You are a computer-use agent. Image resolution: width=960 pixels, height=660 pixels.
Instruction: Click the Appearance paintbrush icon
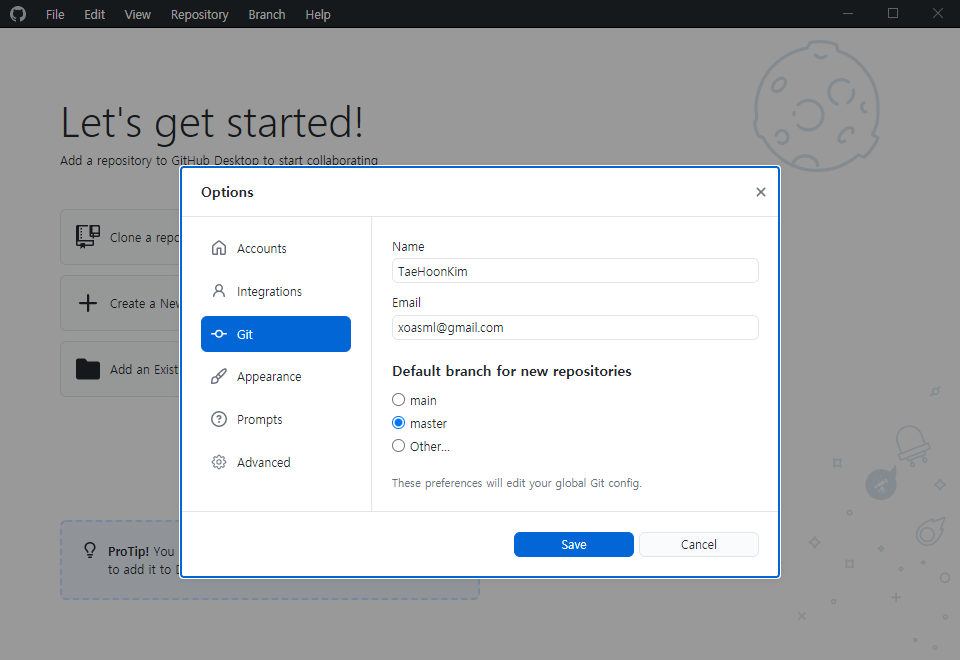(219, 377)
